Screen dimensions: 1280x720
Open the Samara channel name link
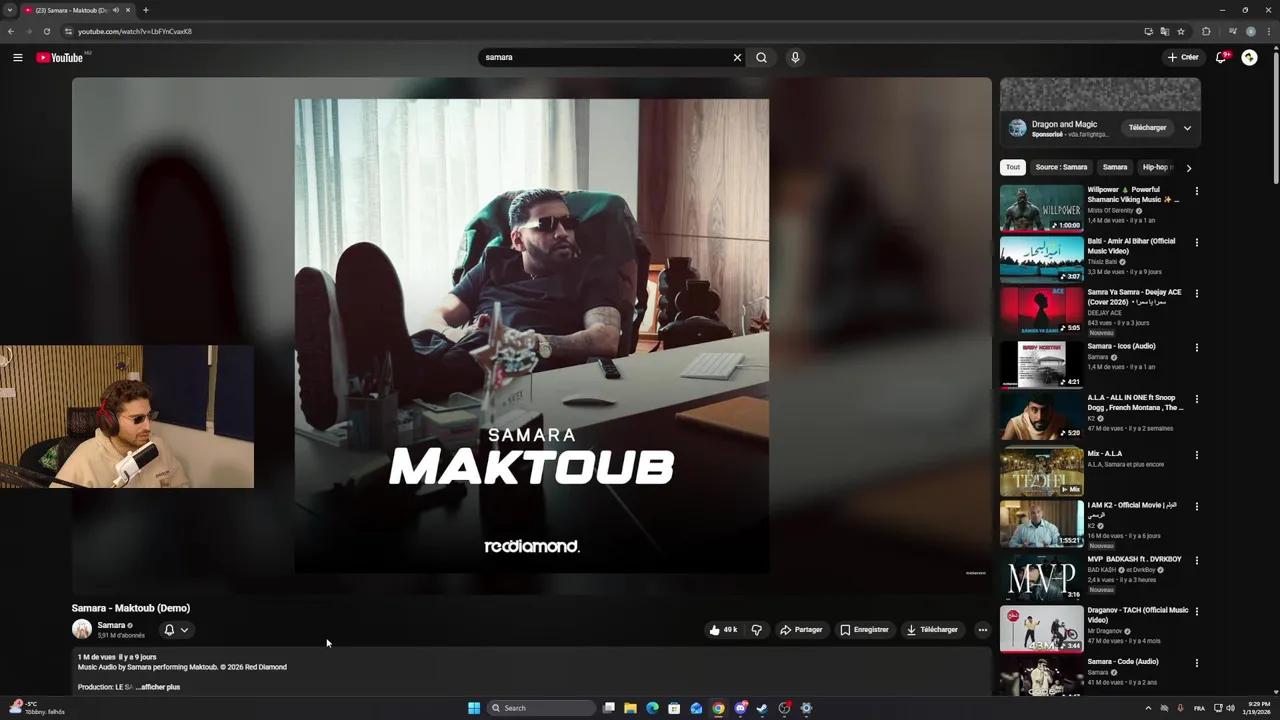pyautogui.click(x=111, y=625)
